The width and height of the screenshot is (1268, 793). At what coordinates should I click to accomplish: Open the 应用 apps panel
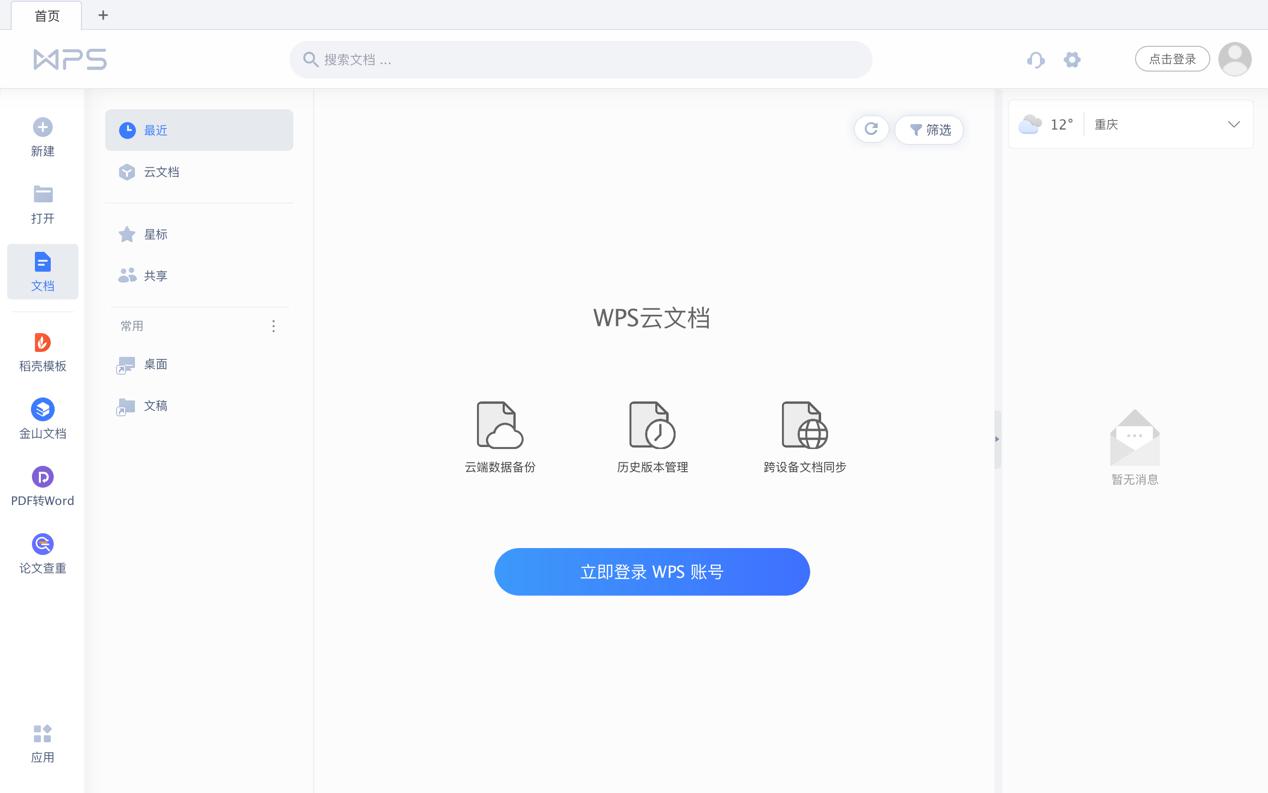coord(42,743)
